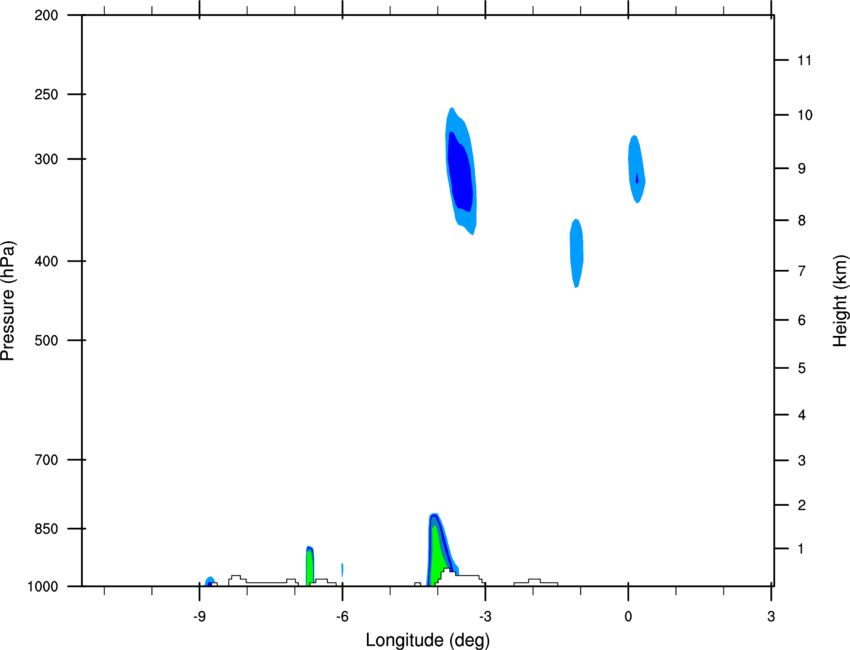Screen dimensions: 850x650
Task: Pick the 10 km height tick label
Action: [804, 115]
